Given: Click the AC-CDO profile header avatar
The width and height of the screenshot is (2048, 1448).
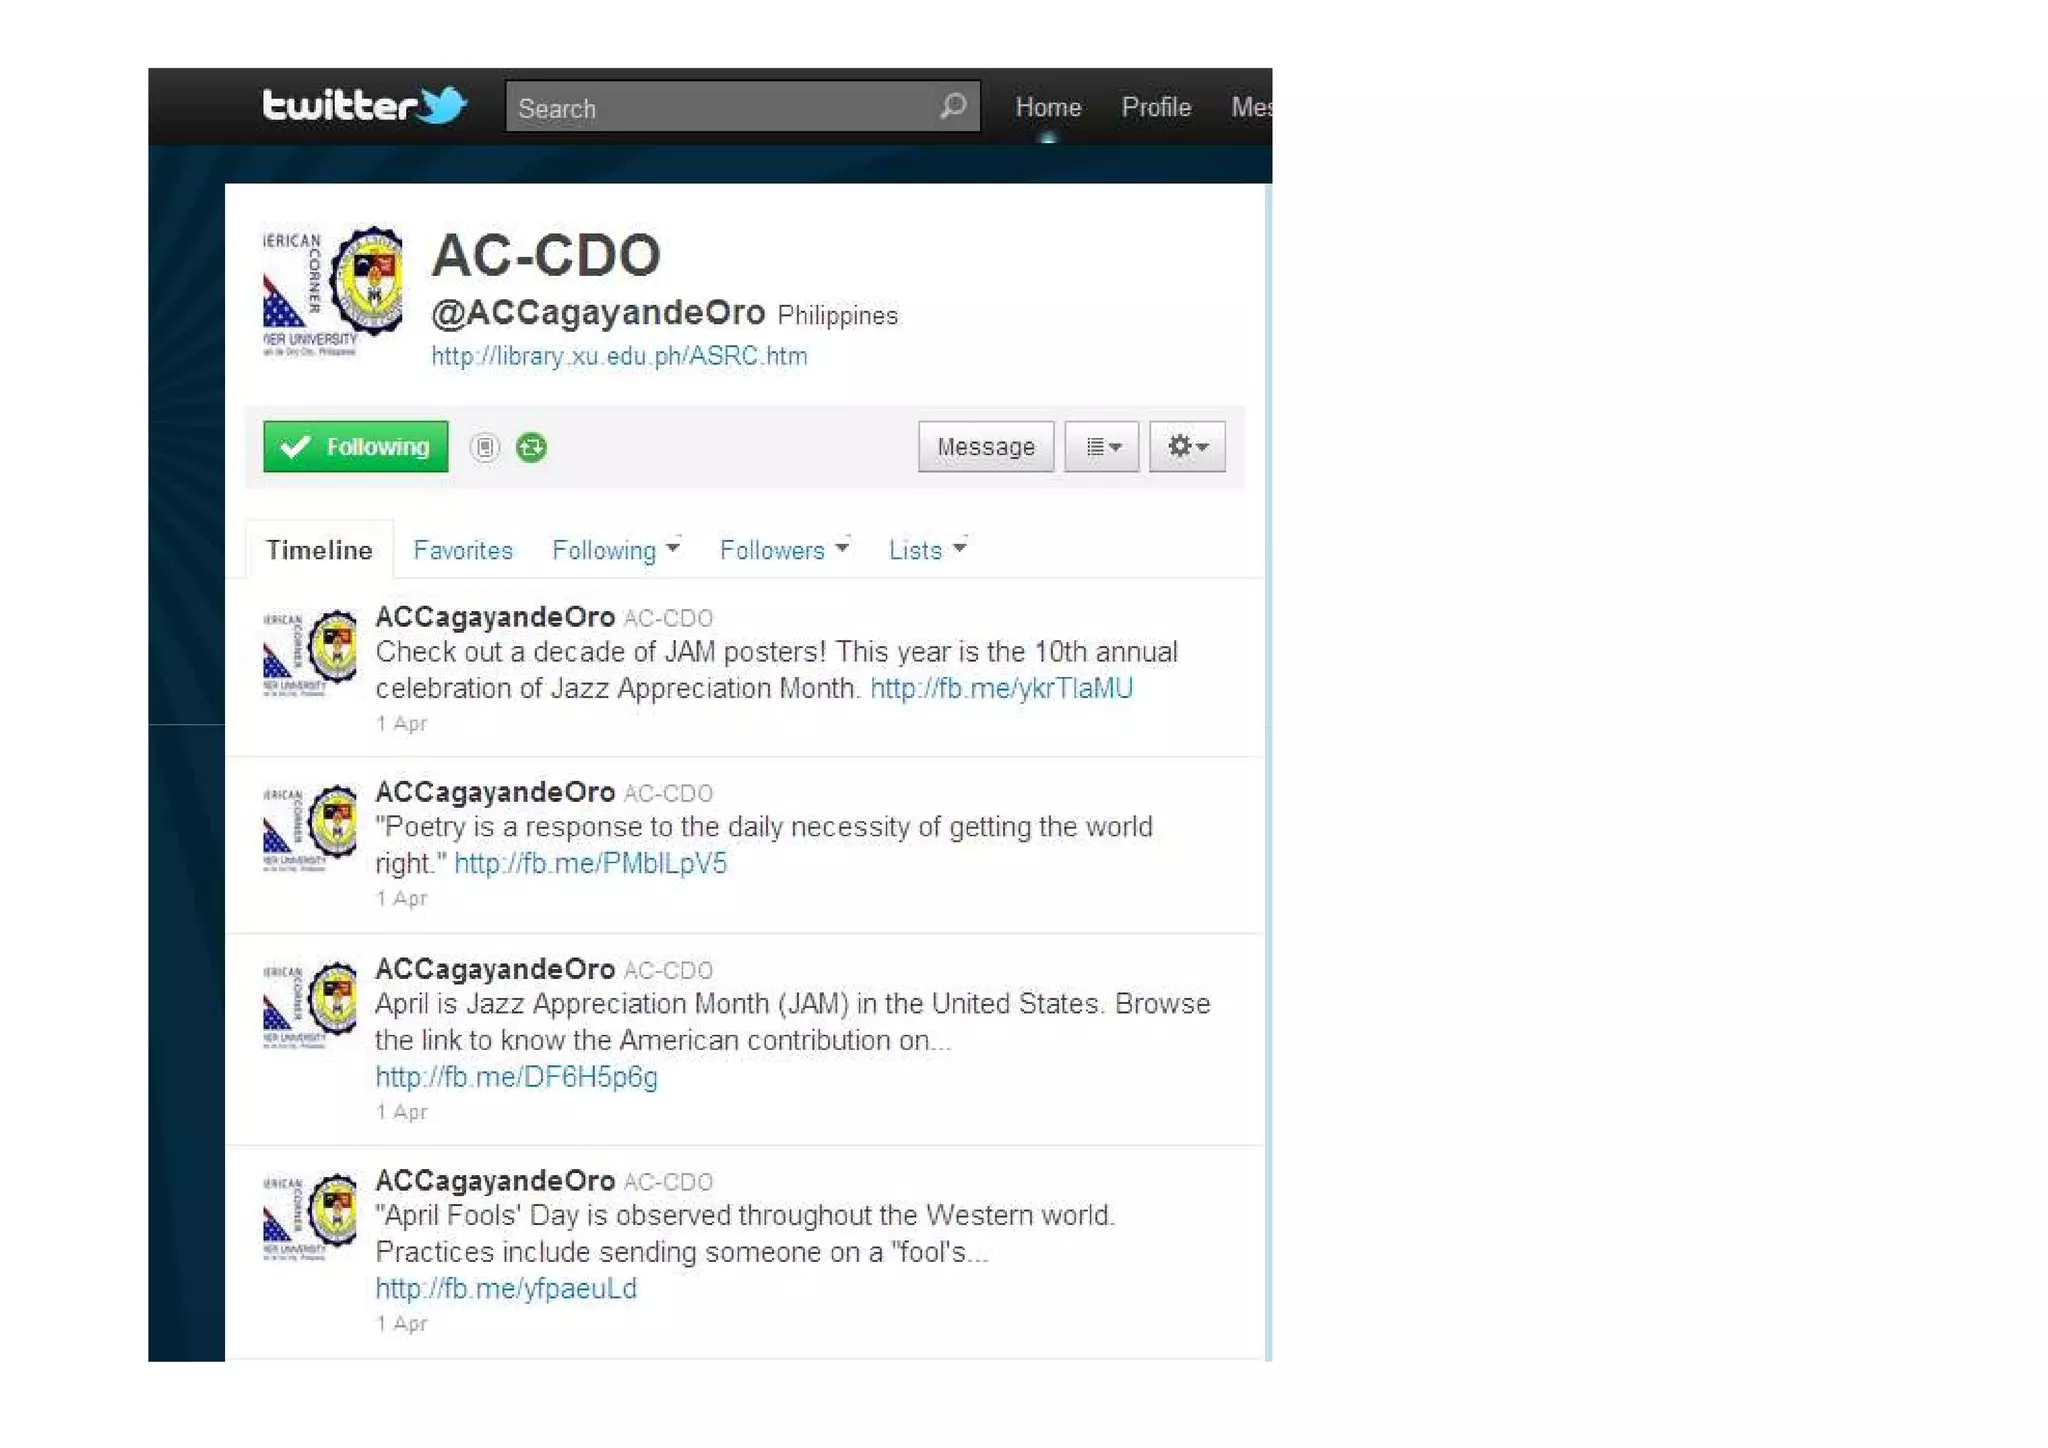Looking at the screenshot, I should pyautogui.click(x=333, y=291).
